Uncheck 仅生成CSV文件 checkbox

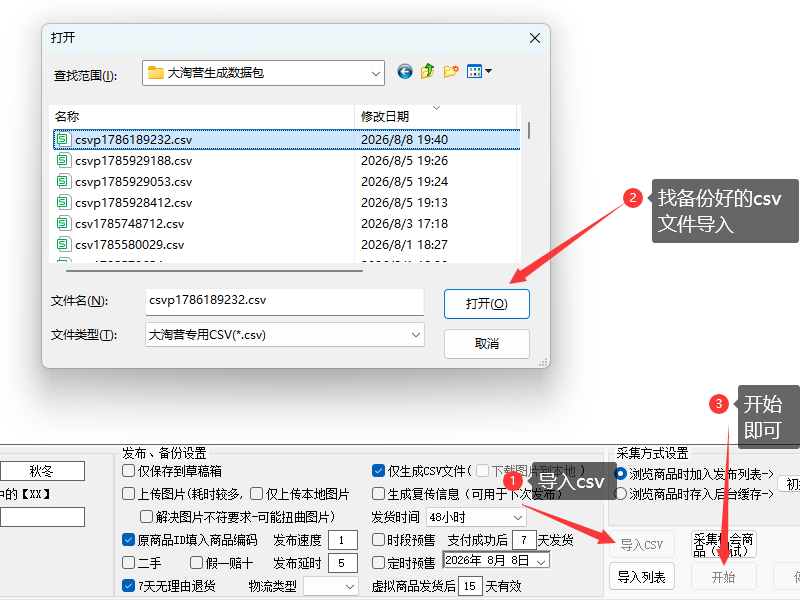click(x=378, y=470)
